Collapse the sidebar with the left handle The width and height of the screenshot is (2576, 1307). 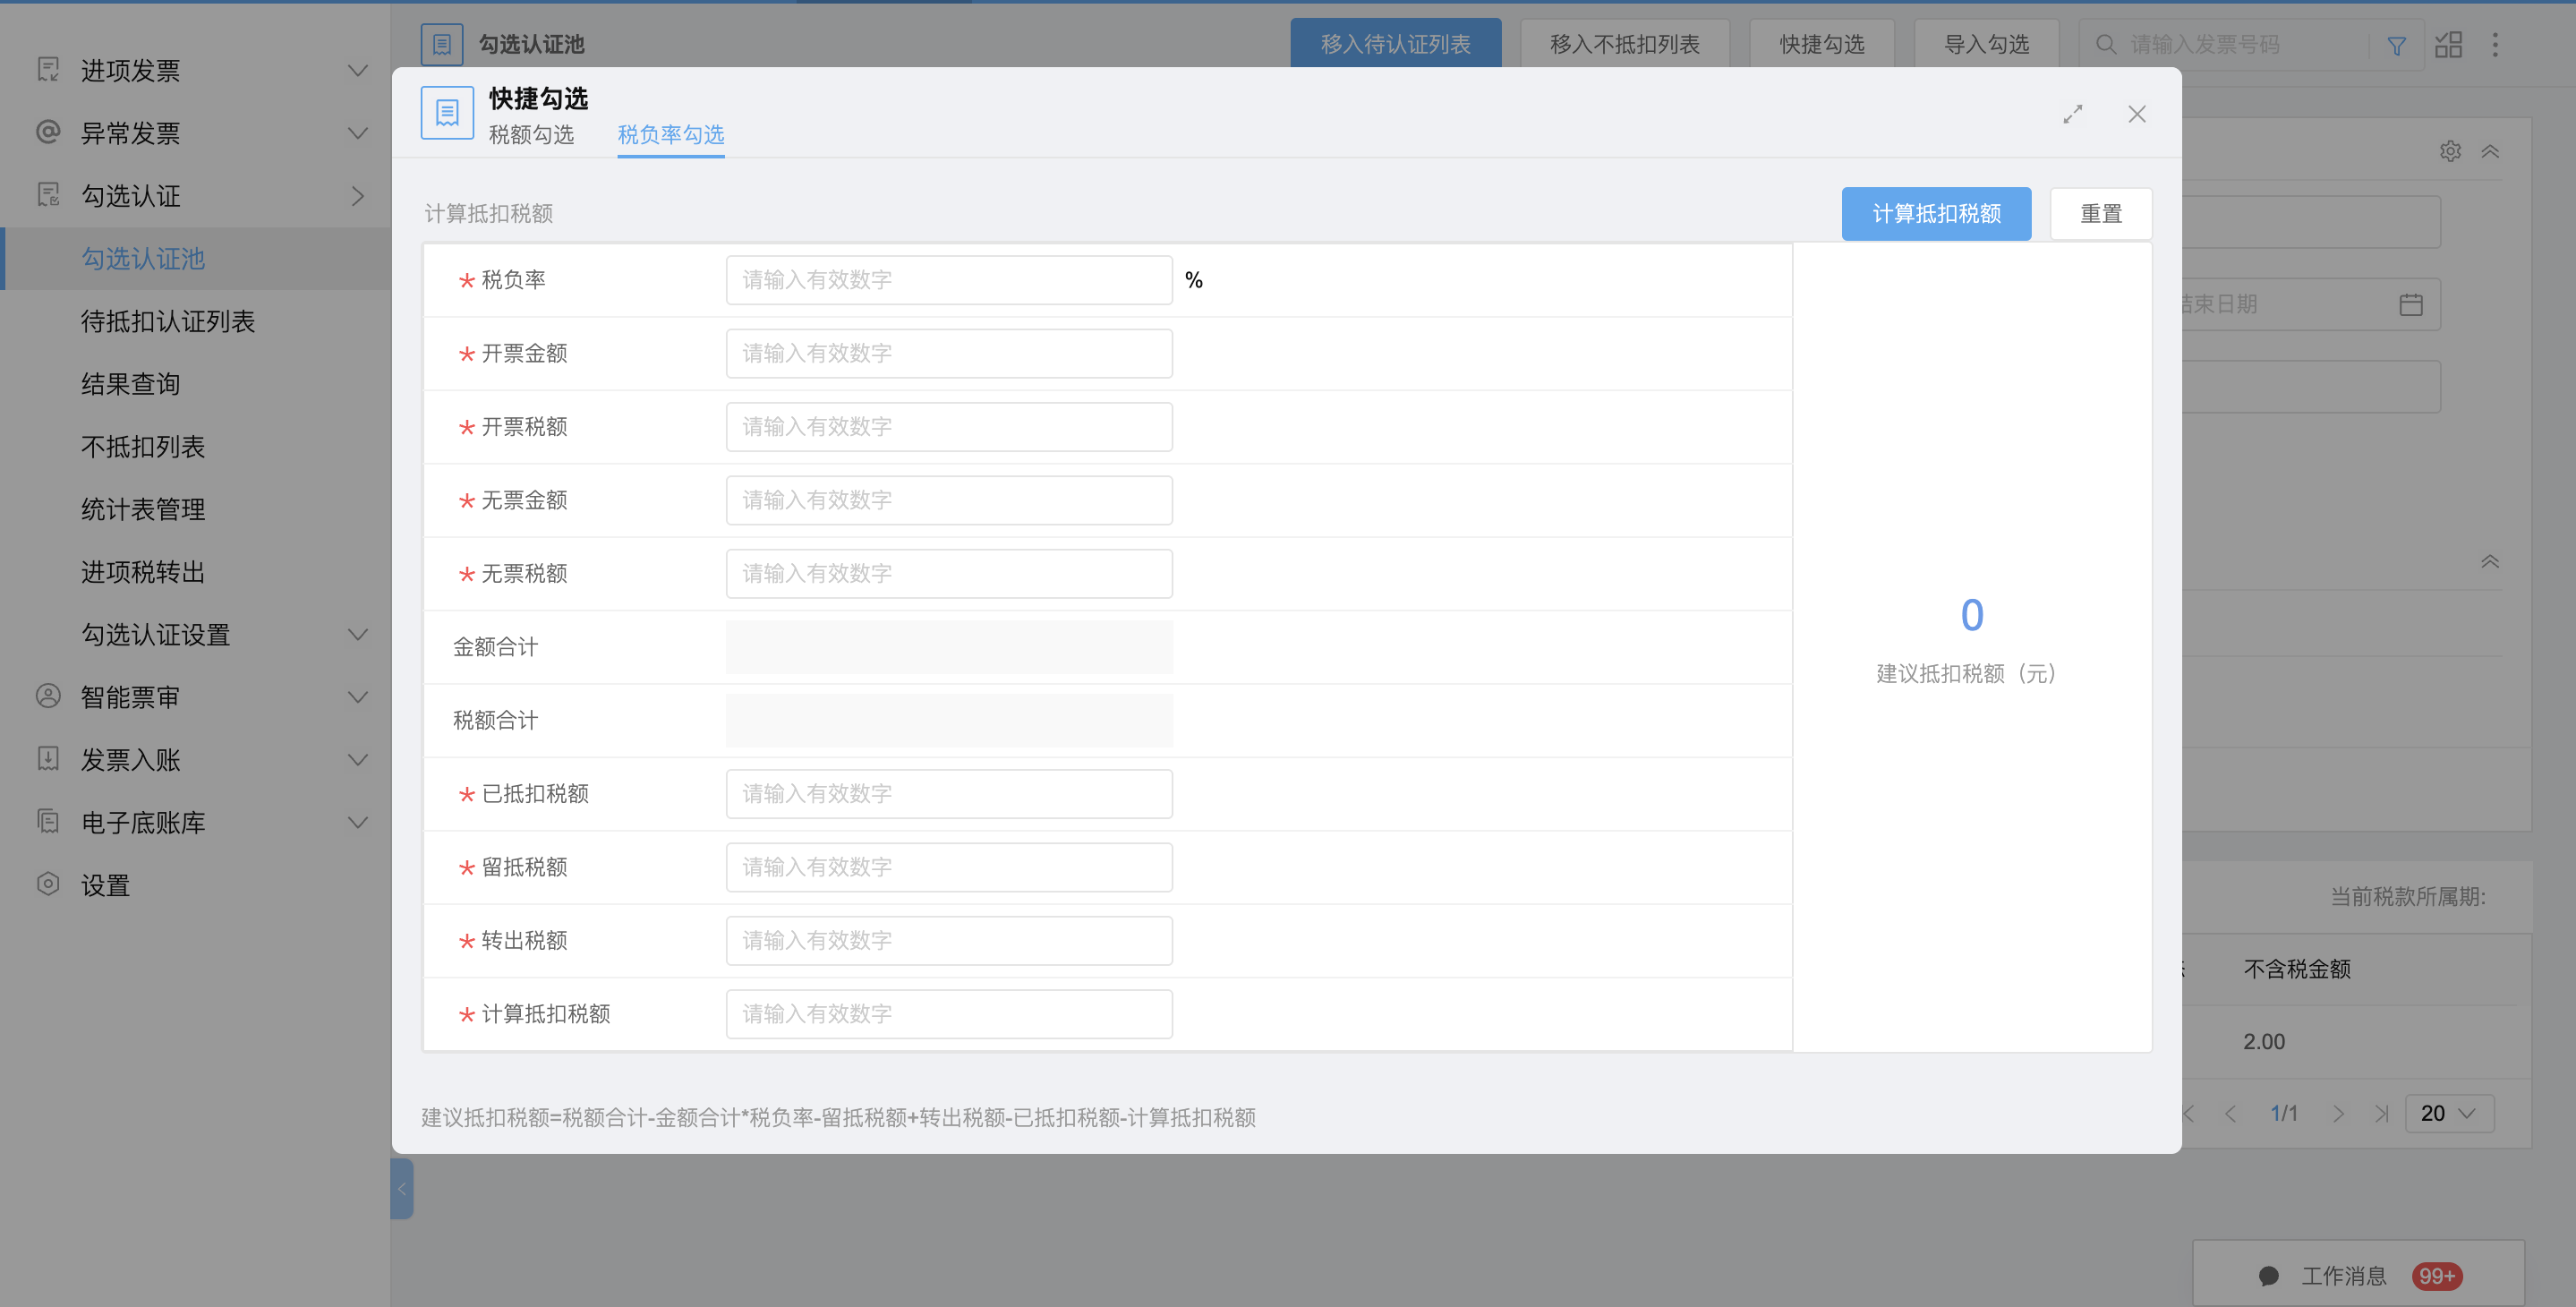[x=402, y=1189]
